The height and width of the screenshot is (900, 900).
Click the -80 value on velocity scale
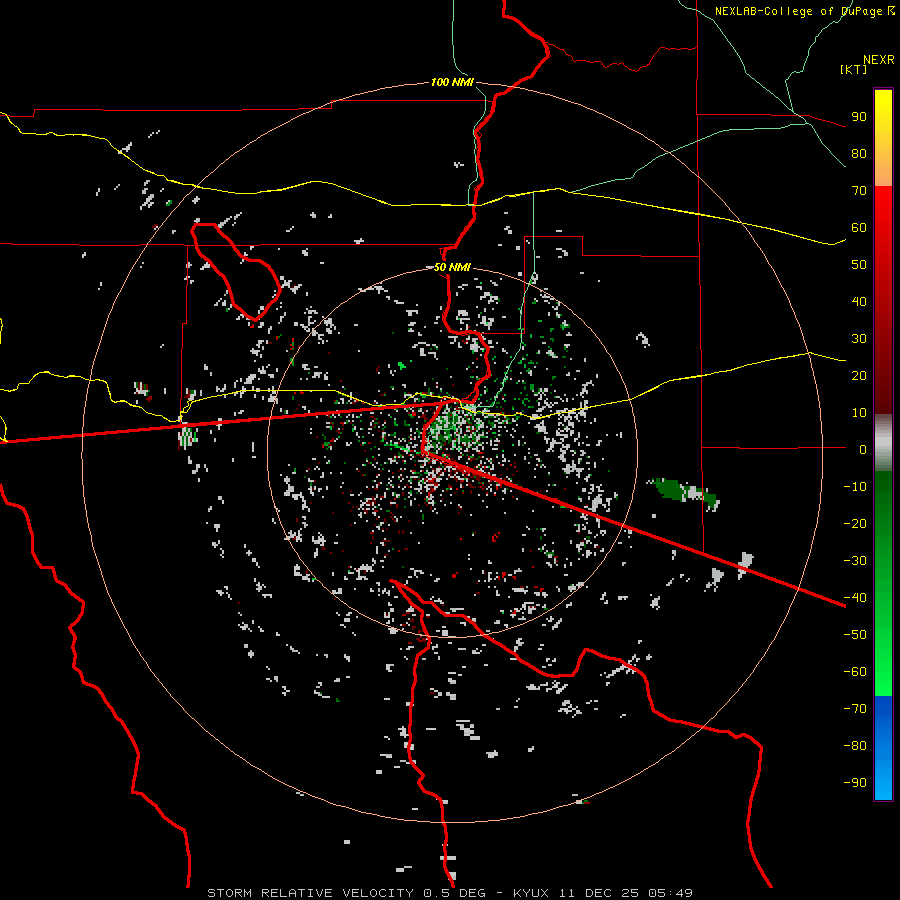click(x=855, y=746)
